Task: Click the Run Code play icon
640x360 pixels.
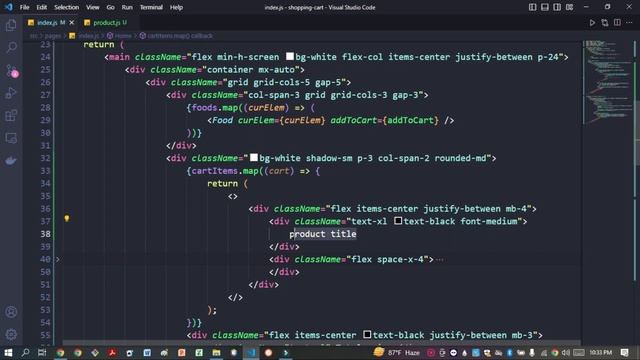Action: pos(592,23)
